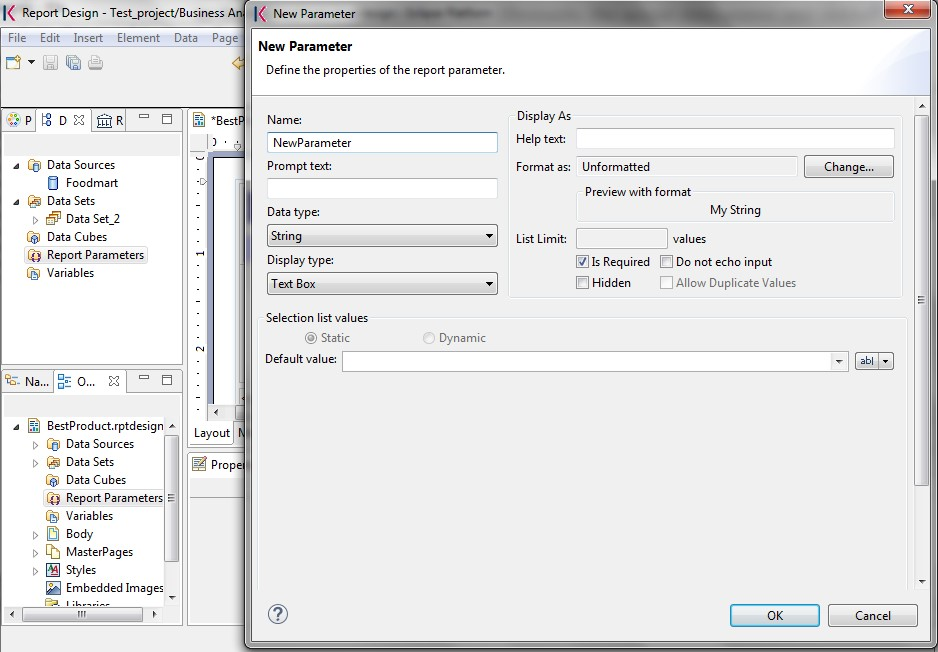Click the Change... format button

click(x=848, y=167)
